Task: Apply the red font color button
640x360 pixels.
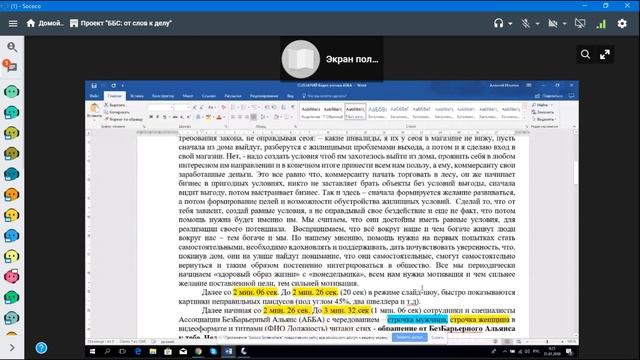Action: [219, 118]
